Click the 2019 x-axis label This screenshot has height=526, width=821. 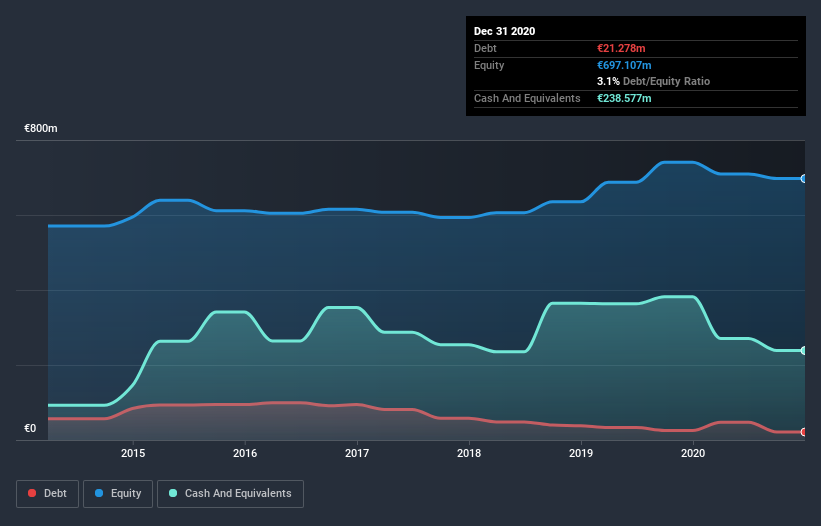click(581, 453)
